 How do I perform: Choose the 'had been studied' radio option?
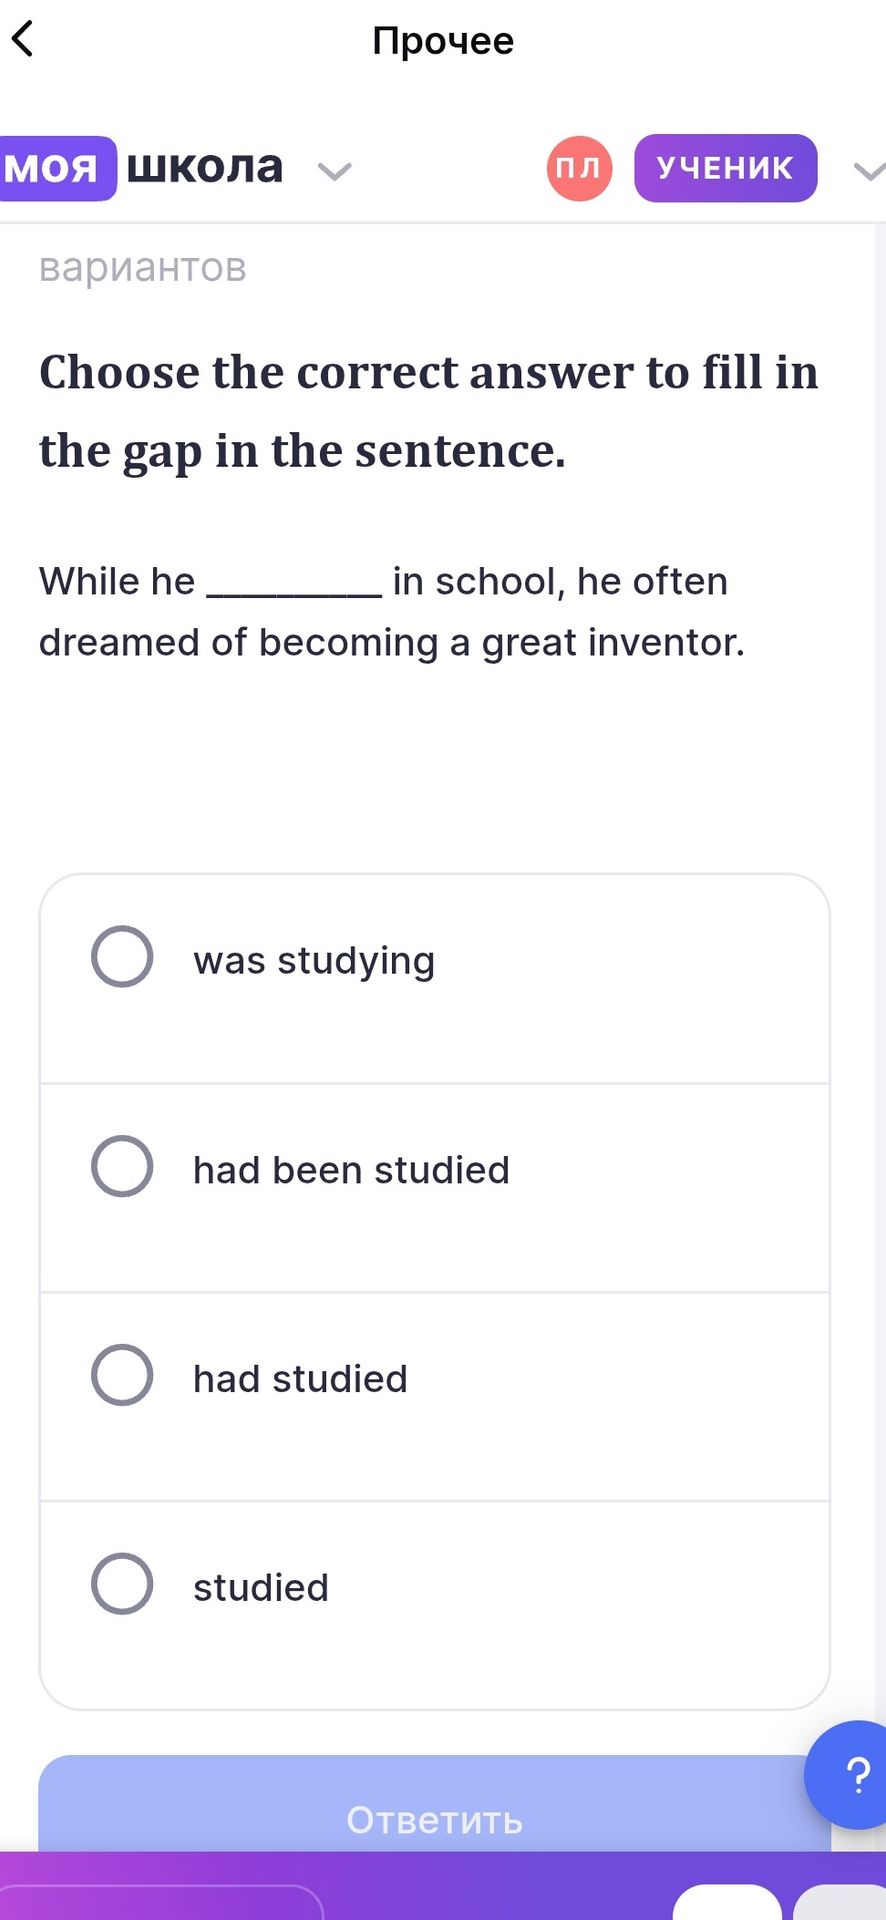point(122,1166)
